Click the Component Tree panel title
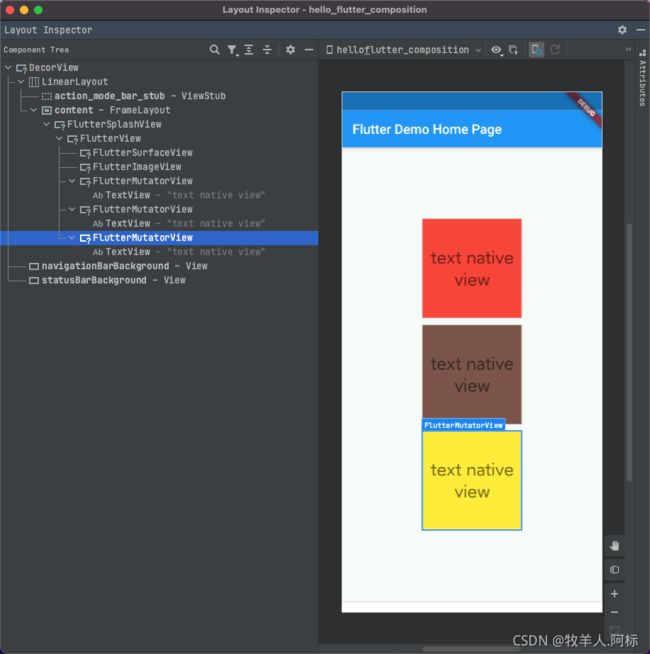 (x=36, y=50)
